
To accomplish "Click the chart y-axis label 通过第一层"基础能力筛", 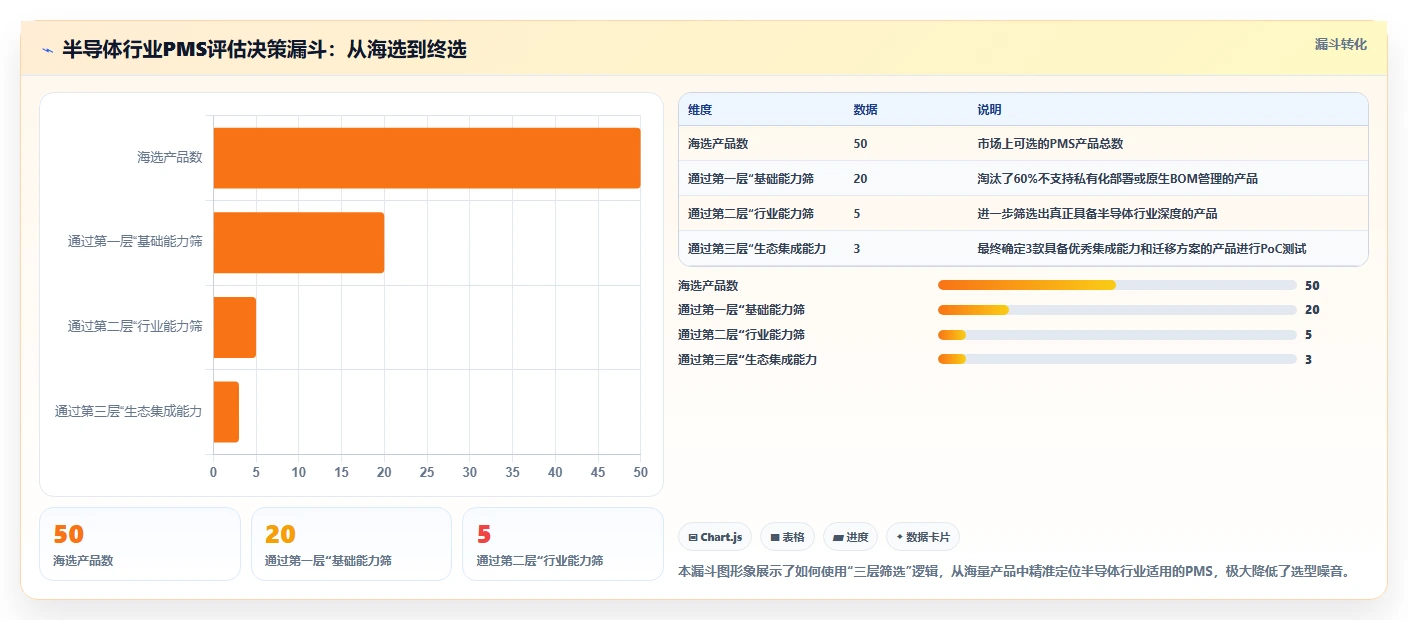I will click(135, 242).
